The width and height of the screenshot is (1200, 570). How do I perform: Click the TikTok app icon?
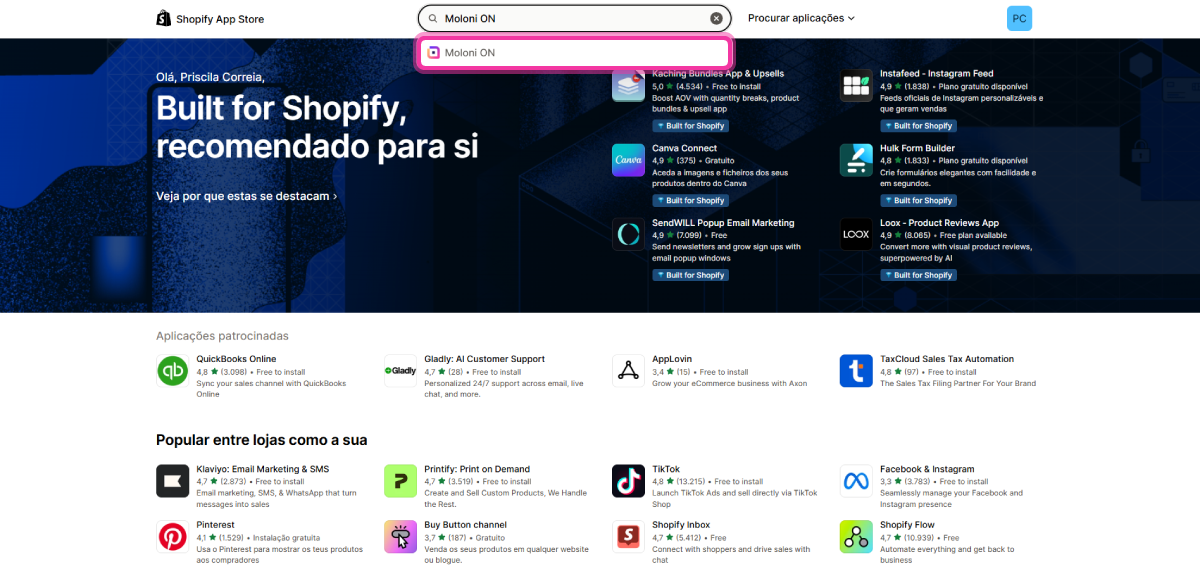click(628, 481)
